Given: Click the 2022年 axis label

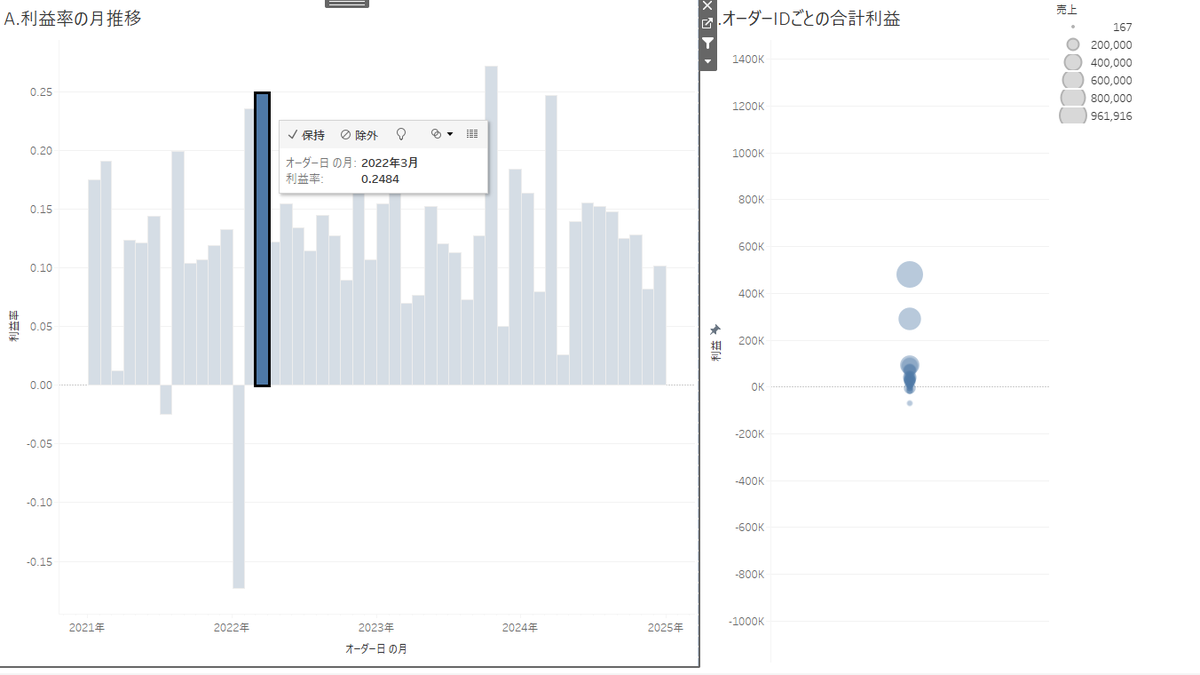Looking at the screenshot, I should click(x=231, y=628).
